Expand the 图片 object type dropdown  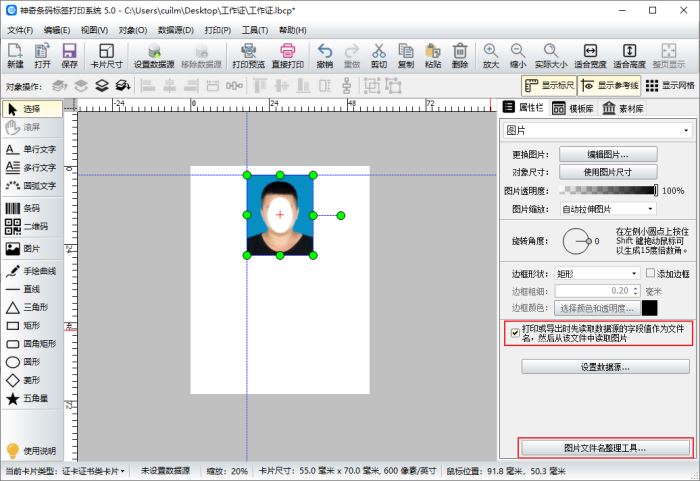(x=597, y=130)
